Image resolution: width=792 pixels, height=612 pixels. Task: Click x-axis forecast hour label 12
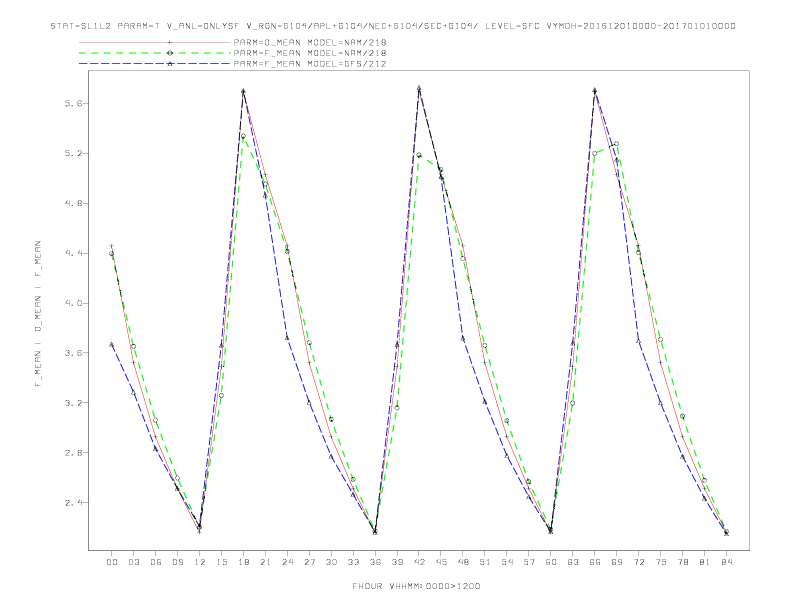click(200, 562)
